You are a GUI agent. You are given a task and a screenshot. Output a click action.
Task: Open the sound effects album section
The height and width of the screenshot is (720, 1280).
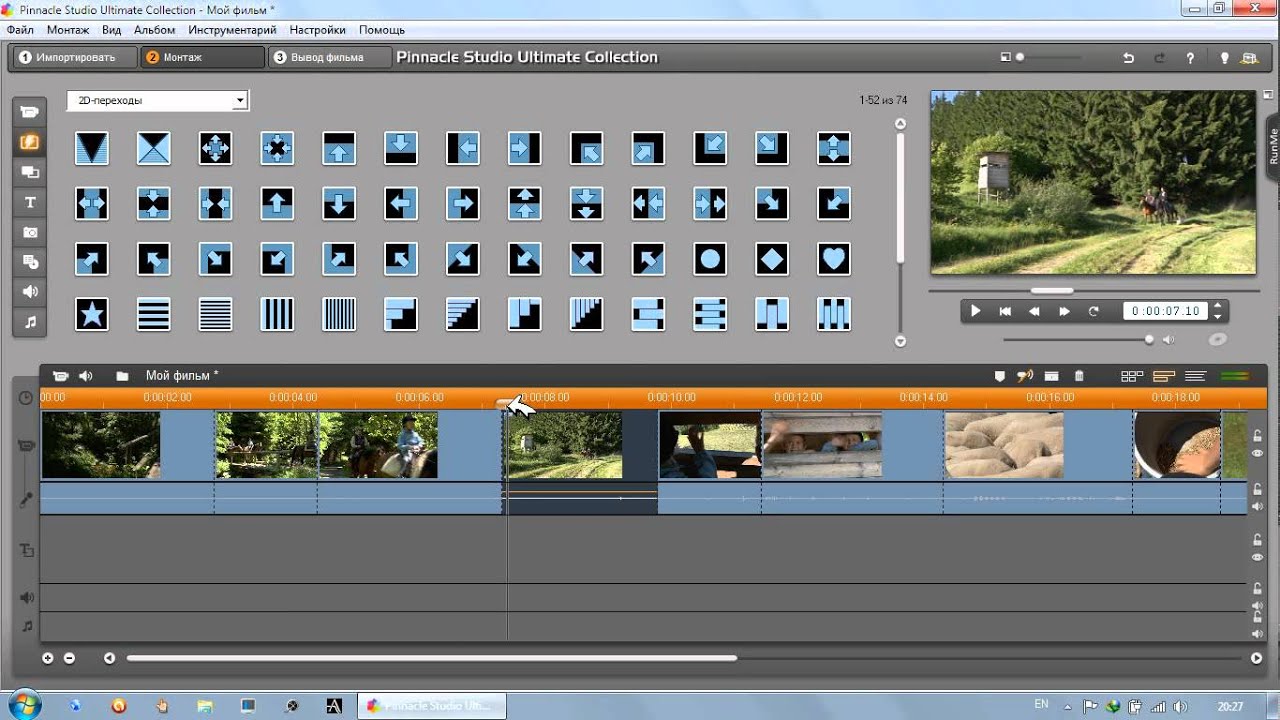pyautogui.click(x=30, y=292)
